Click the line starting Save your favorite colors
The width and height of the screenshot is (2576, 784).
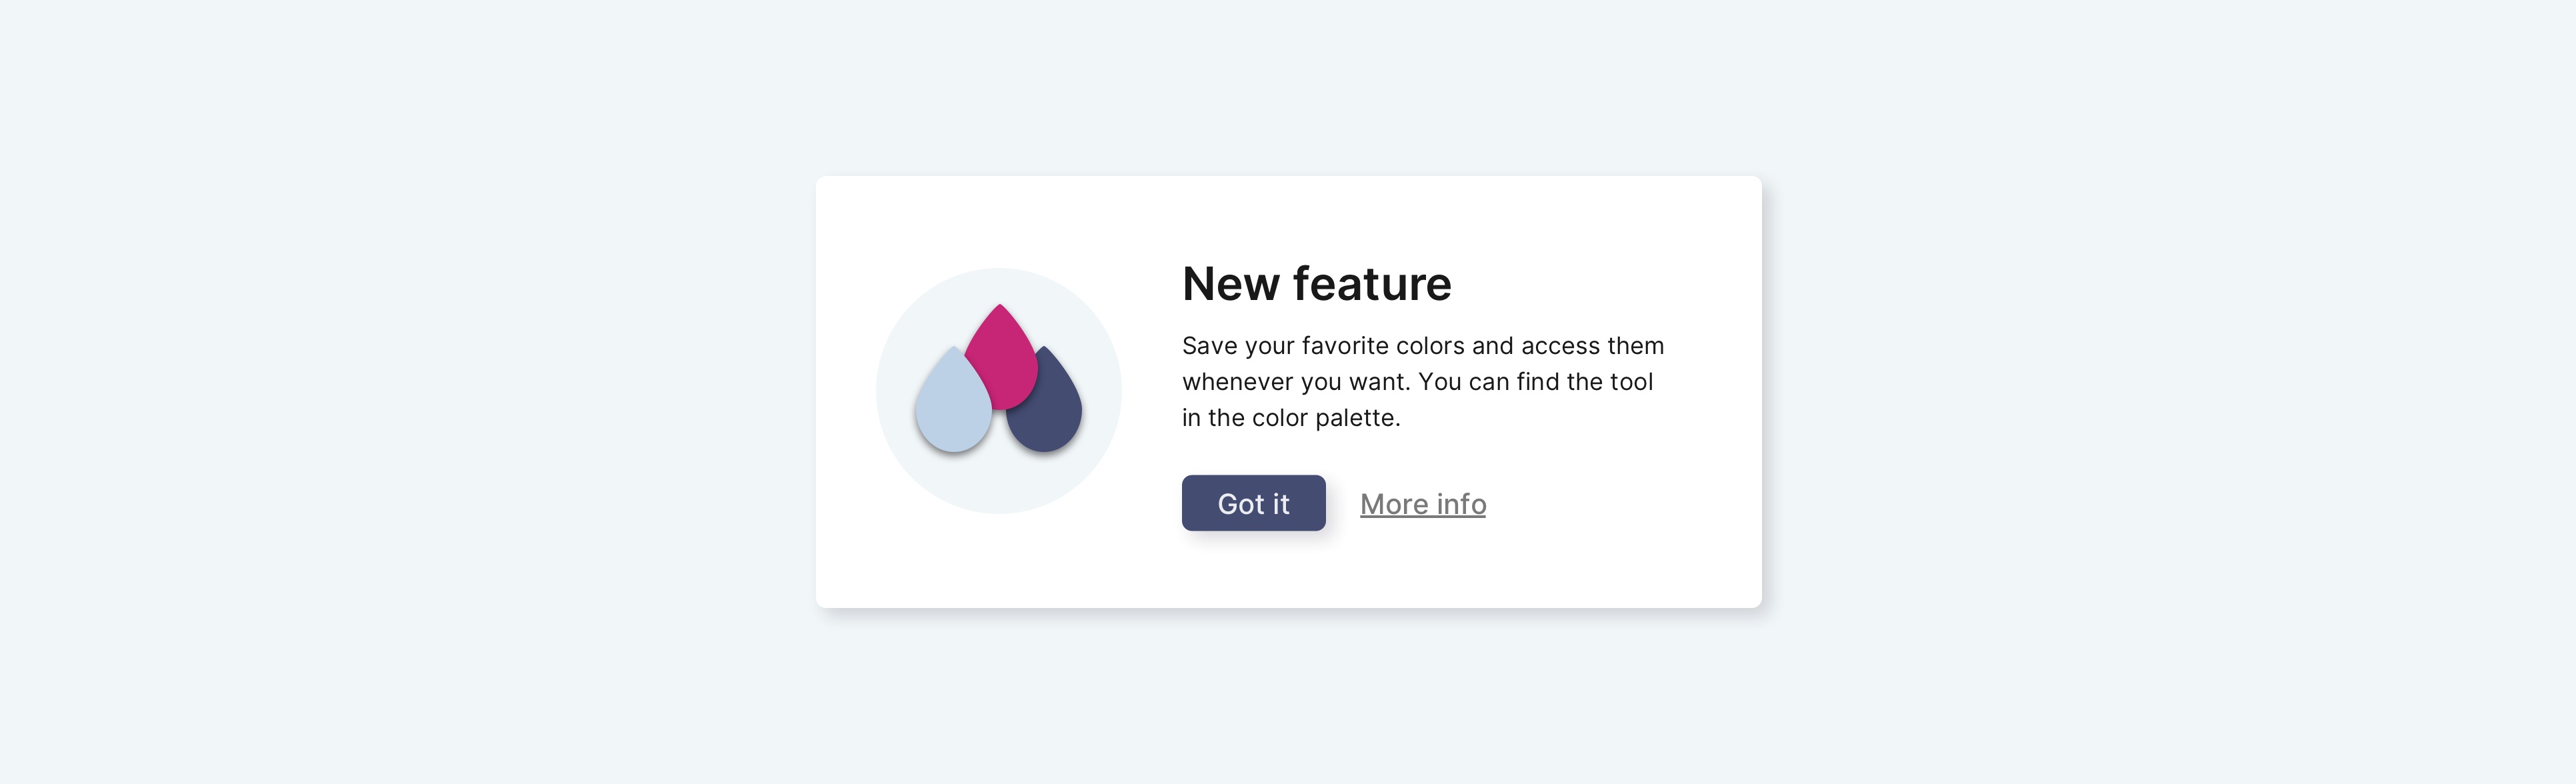click(x=1423, y=346)
